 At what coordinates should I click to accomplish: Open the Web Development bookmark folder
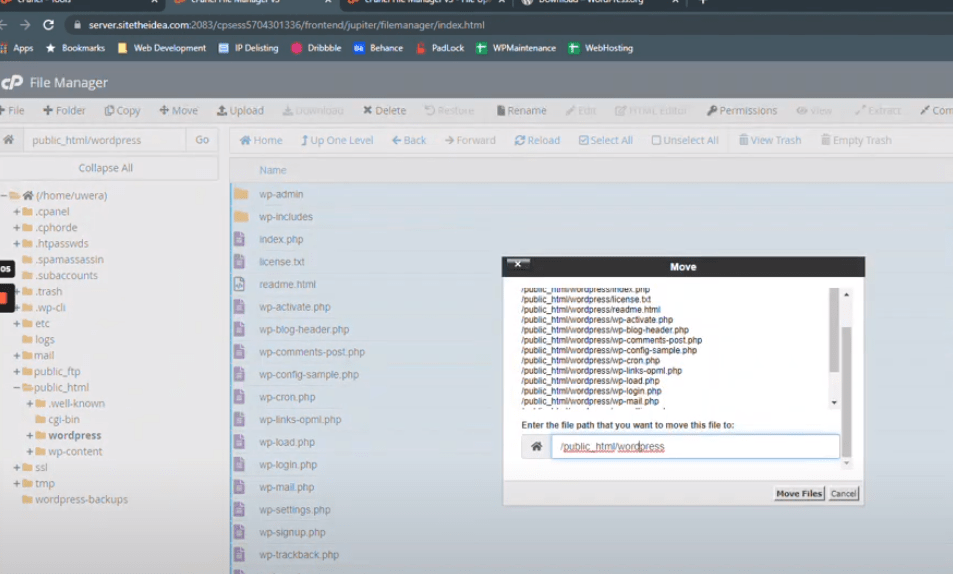click(x=162, y=48)
